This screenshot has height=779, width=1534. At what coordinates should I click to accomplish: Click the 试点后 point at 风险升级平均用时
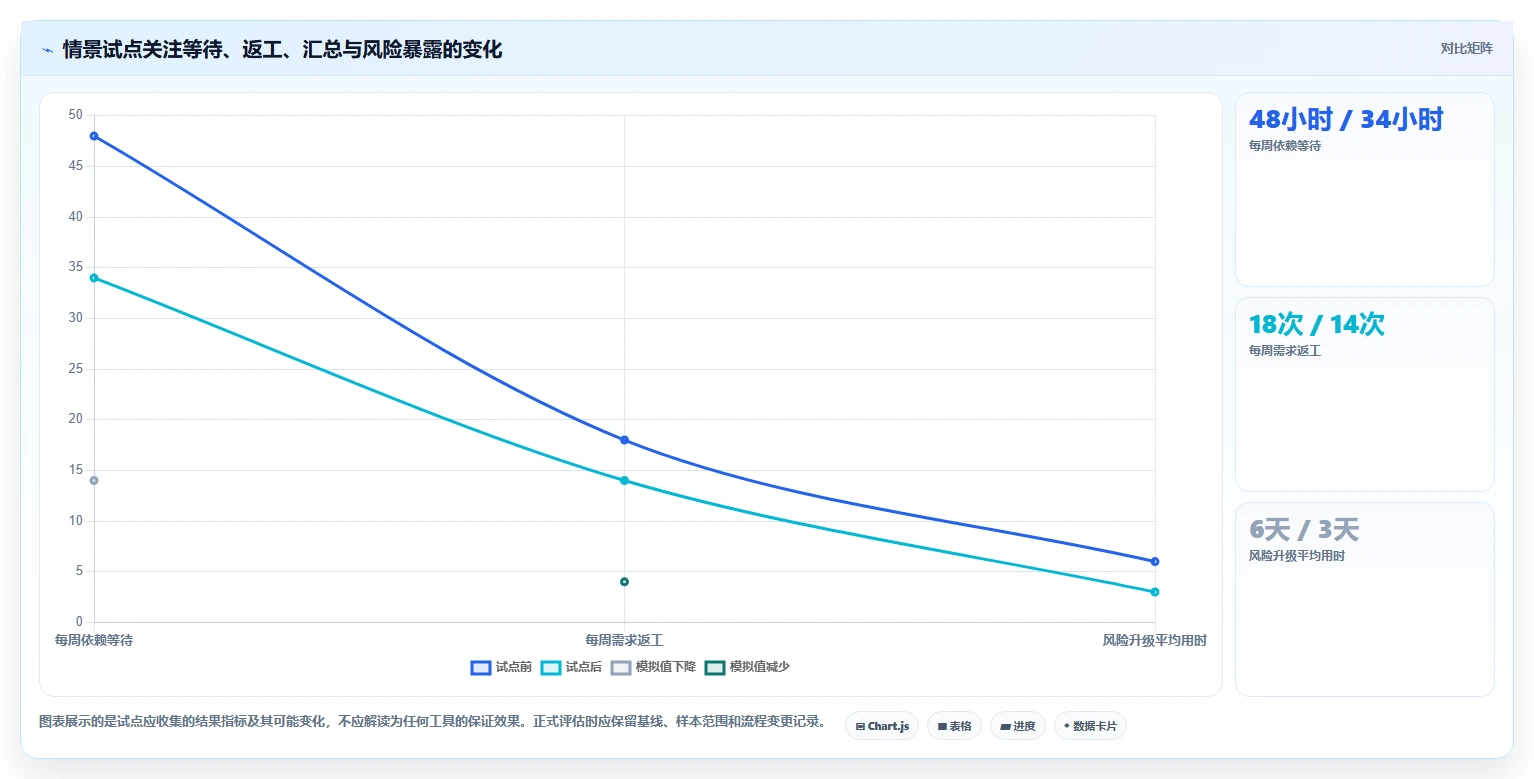point(1155,592)
